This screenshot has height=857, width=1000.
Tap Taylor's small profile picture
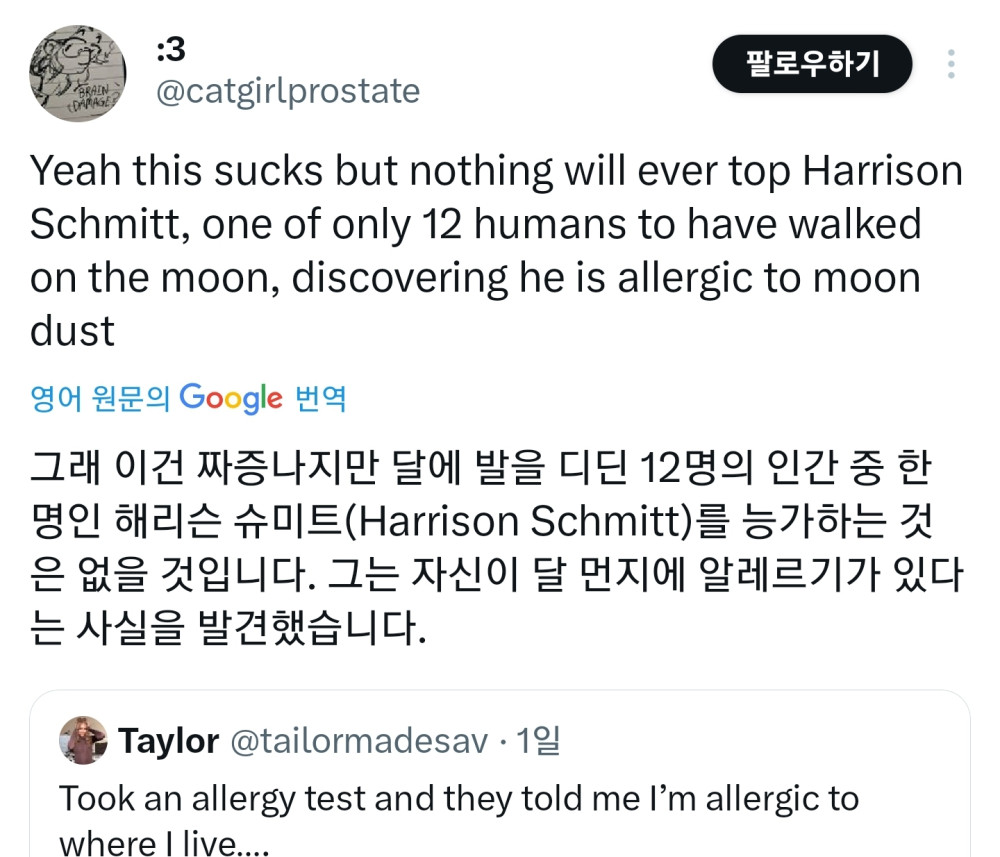tap(83, 741)
